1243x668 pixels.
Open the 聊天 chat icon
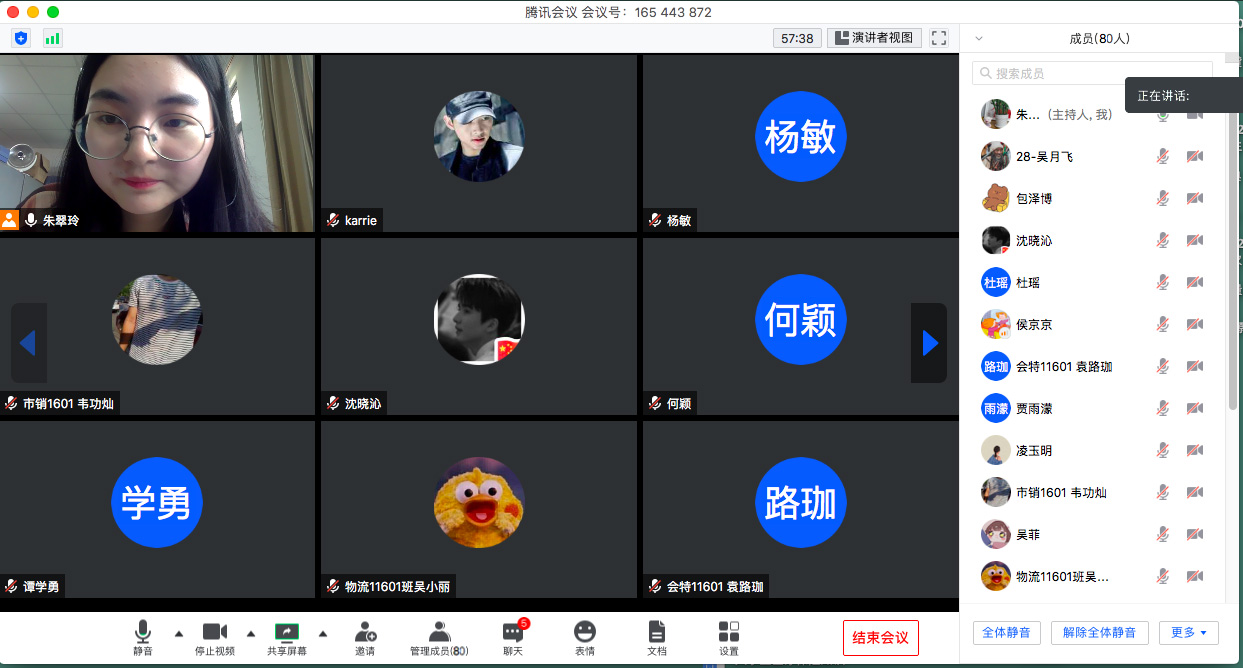tap(513, 632)
